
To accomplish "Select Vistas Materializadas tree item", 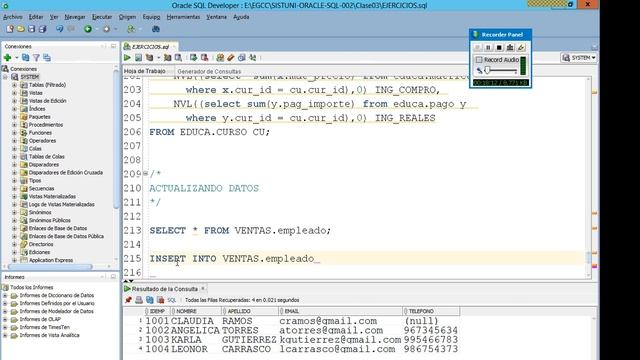I will [x=52, y=196].
